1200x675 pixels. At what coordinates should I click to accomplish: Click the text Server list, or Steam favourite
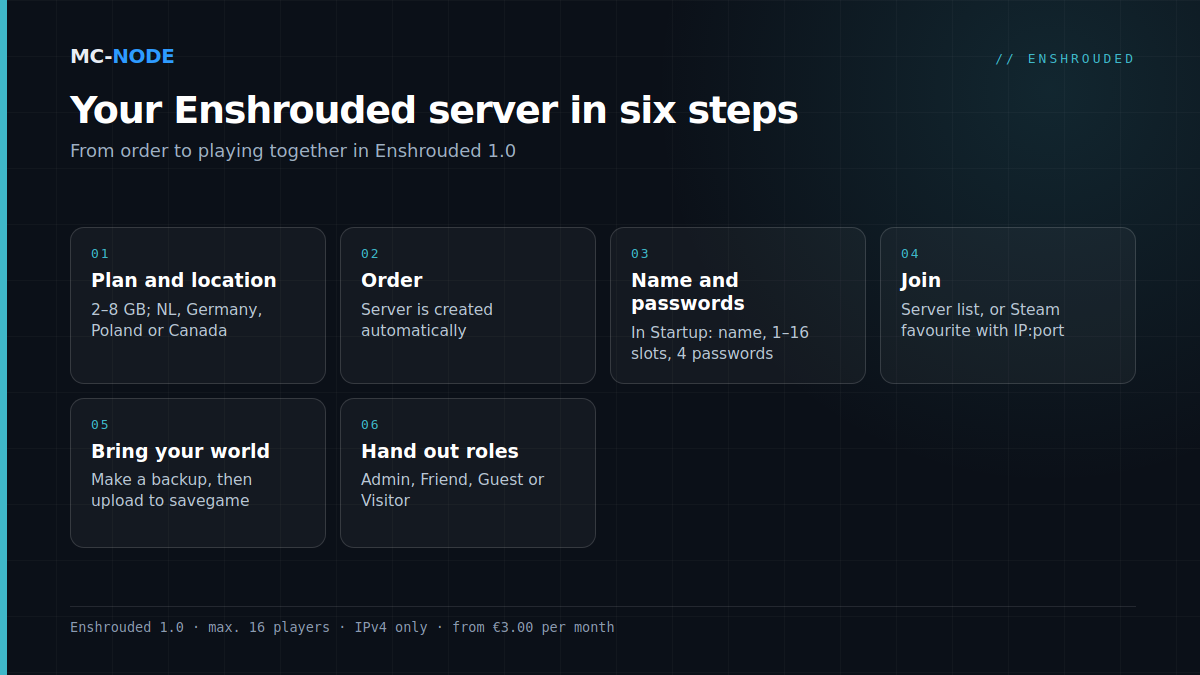point(982,320)
